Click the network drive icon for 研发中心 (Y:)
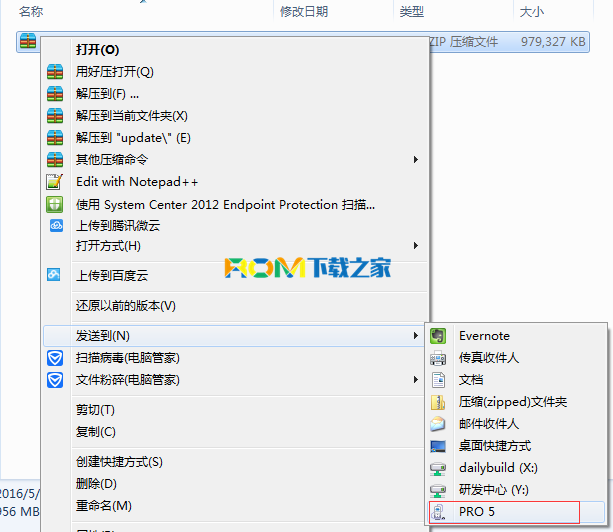This screenshot has height=532, width=613. (x=438, y=490)
